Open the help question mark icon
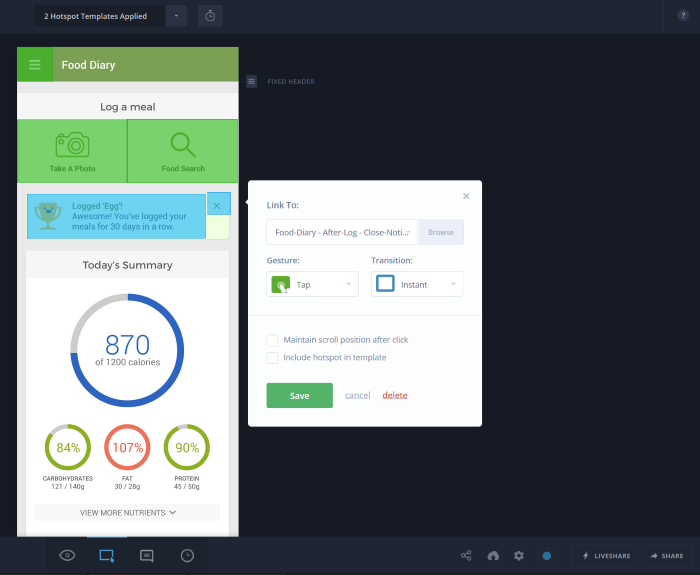This screenshot has width=700, height=575. click(x=683, y=16)
